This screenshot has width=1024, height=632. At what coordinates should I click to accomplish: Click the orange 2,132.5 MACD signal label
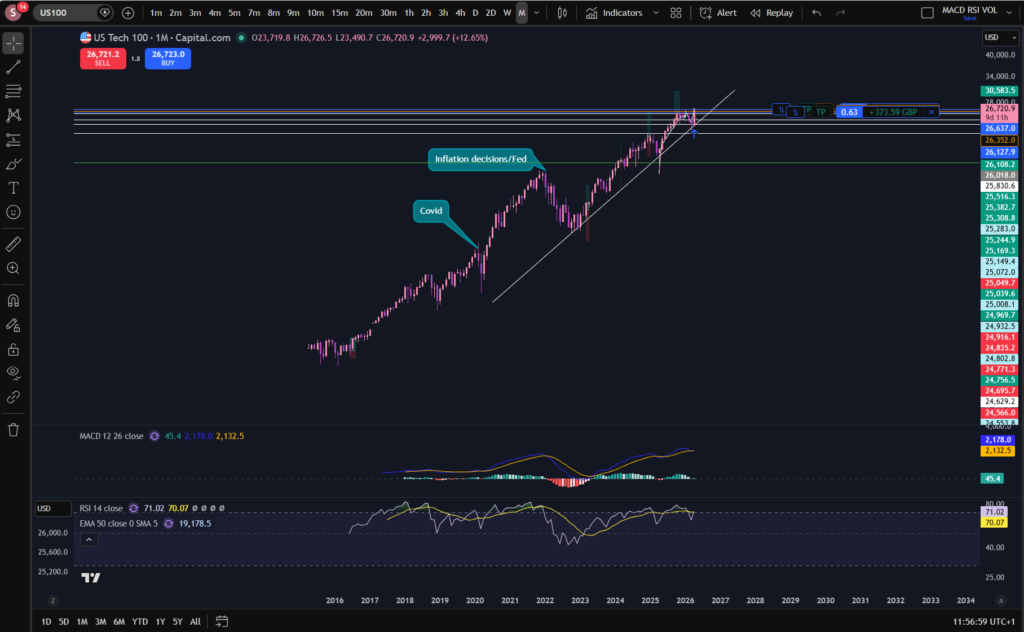997,450
